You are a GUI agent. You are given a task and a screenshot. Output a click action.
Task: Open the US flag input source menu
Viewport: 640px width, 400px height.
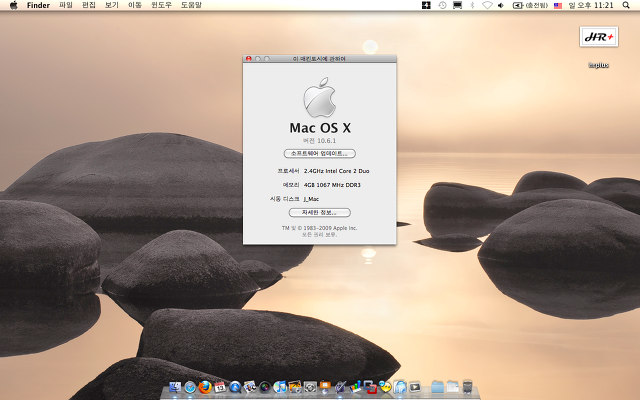coord(558,5)
